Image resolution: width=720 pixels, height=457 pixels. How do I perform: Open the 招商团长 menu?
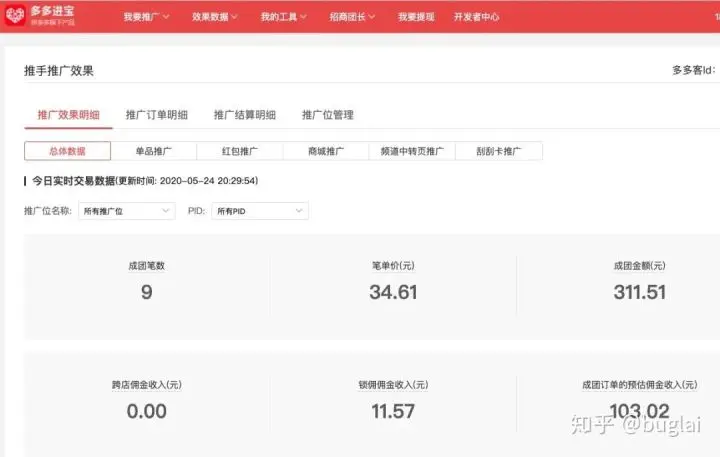click(352, 17)
